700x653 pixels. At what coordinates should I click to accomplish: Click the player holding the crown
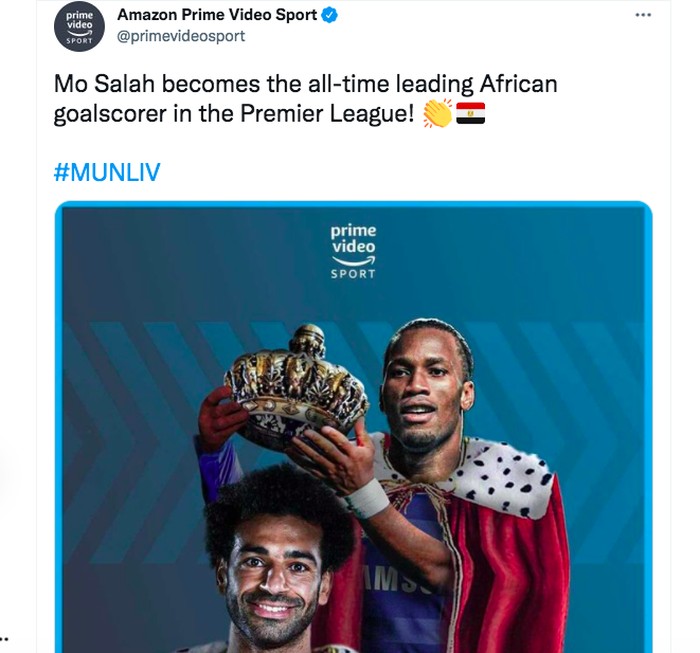point(426,385)
